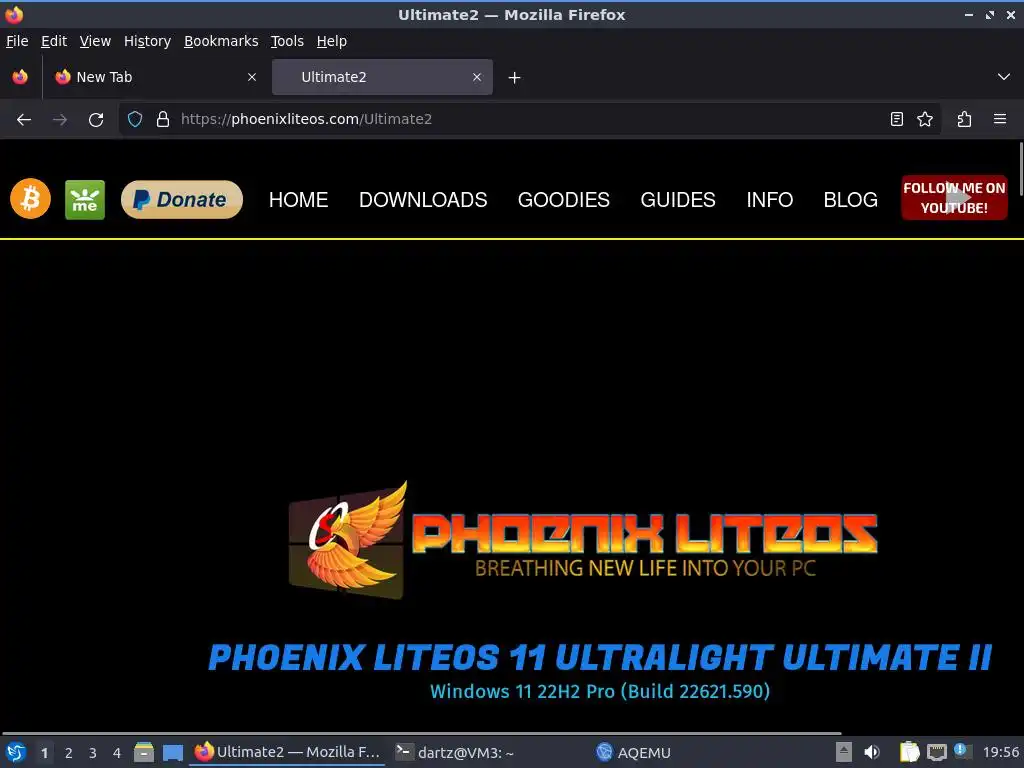
Task: Click Windows 11 22H2 Pro build text
Action: [600, 691]
